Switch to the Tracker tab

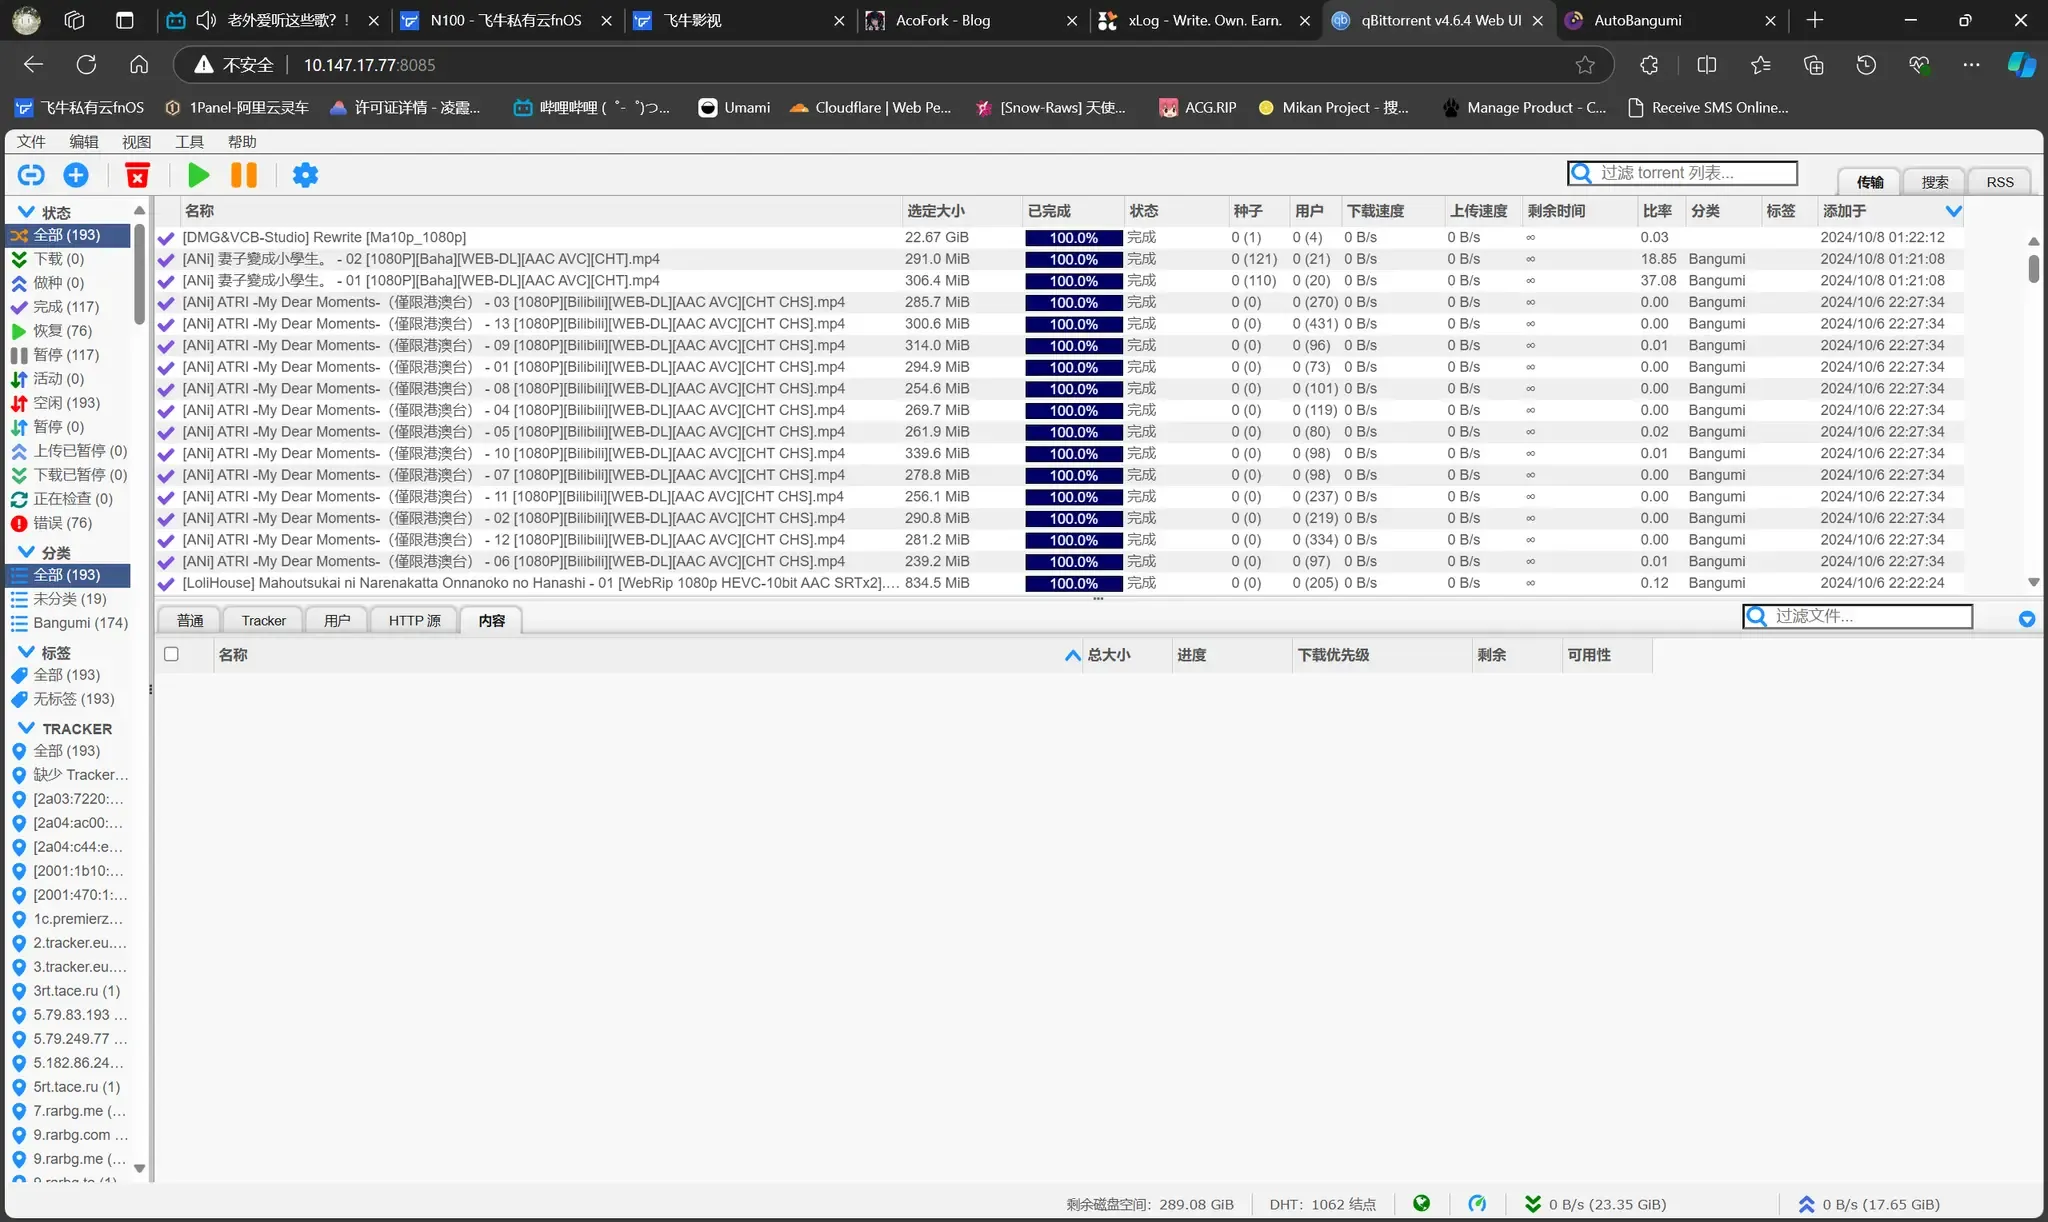click(x=263, y=620)
